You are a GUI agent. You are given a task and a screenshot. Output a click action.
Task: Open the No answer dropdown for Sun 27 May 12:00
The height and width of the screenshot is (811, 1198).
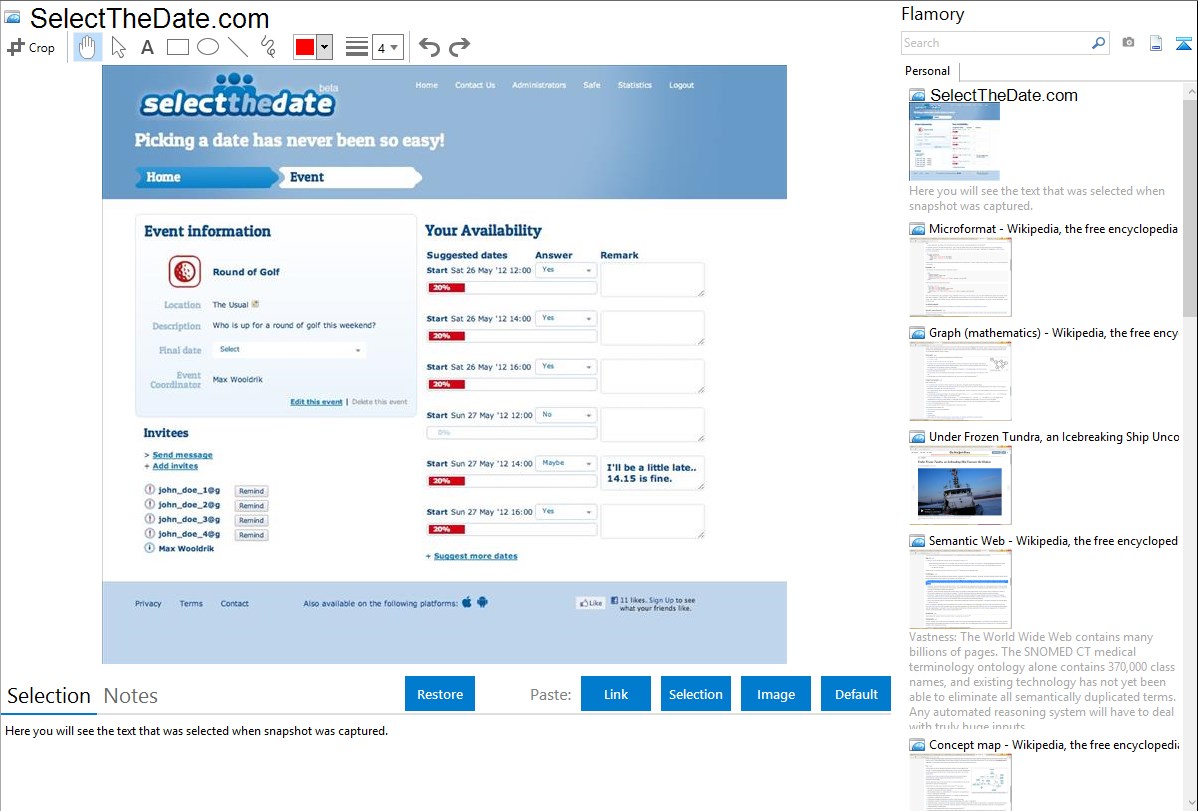coord(566,414)
